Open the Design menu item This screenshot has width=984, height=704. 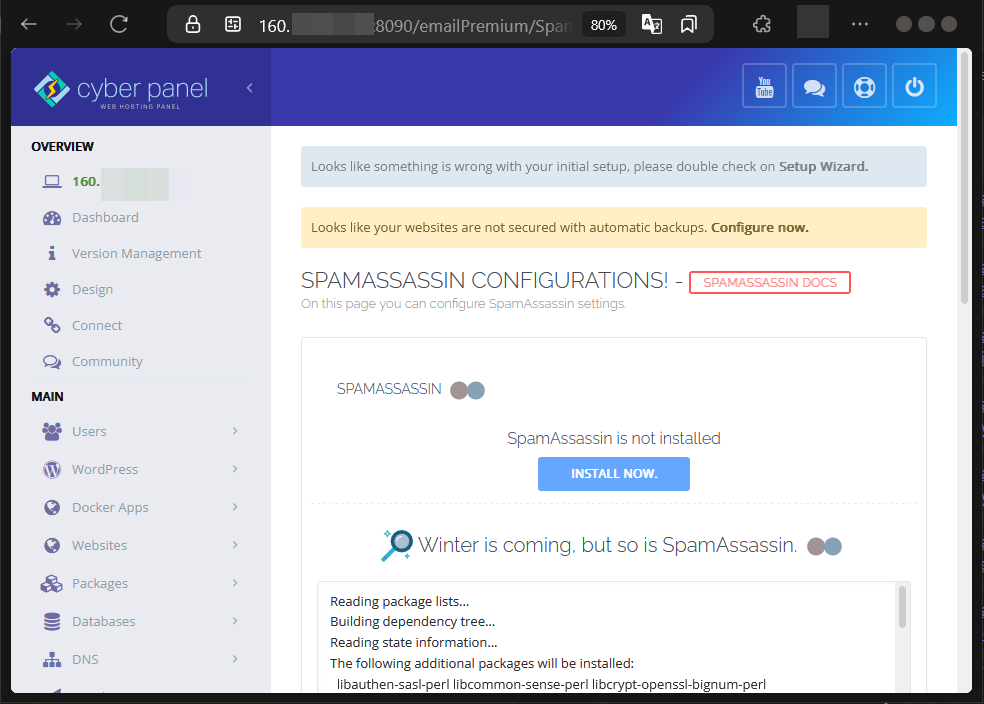[x=93, y=290]
